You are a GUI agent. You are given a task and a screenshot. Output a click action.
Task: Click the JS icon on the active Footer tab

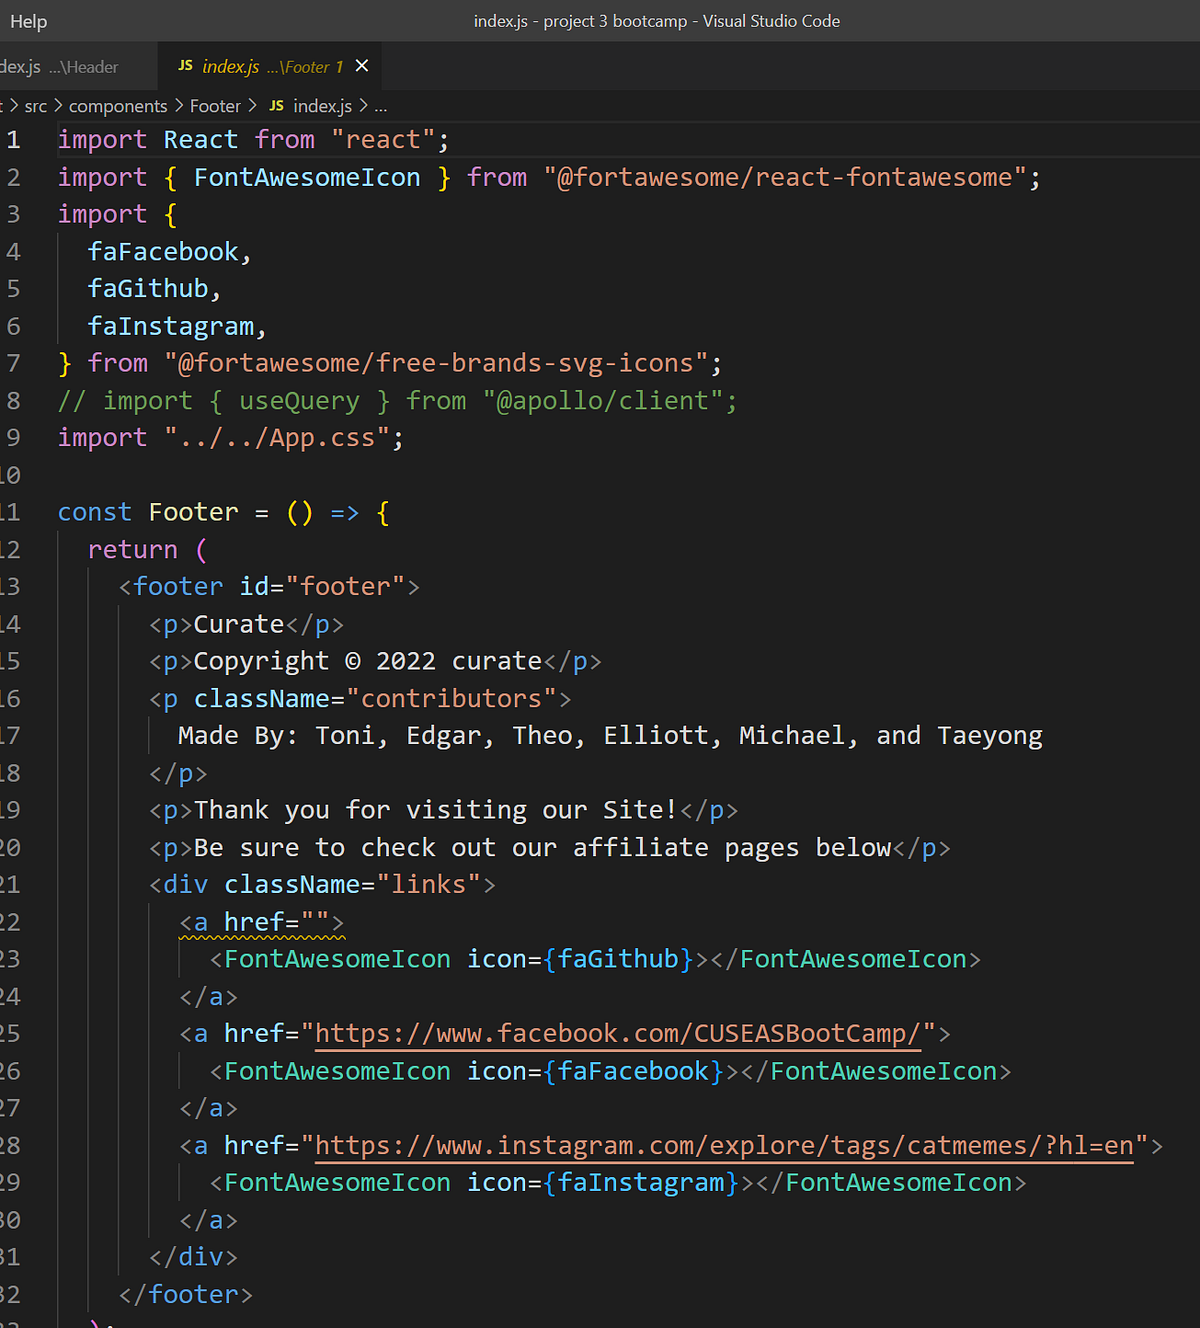185,66
